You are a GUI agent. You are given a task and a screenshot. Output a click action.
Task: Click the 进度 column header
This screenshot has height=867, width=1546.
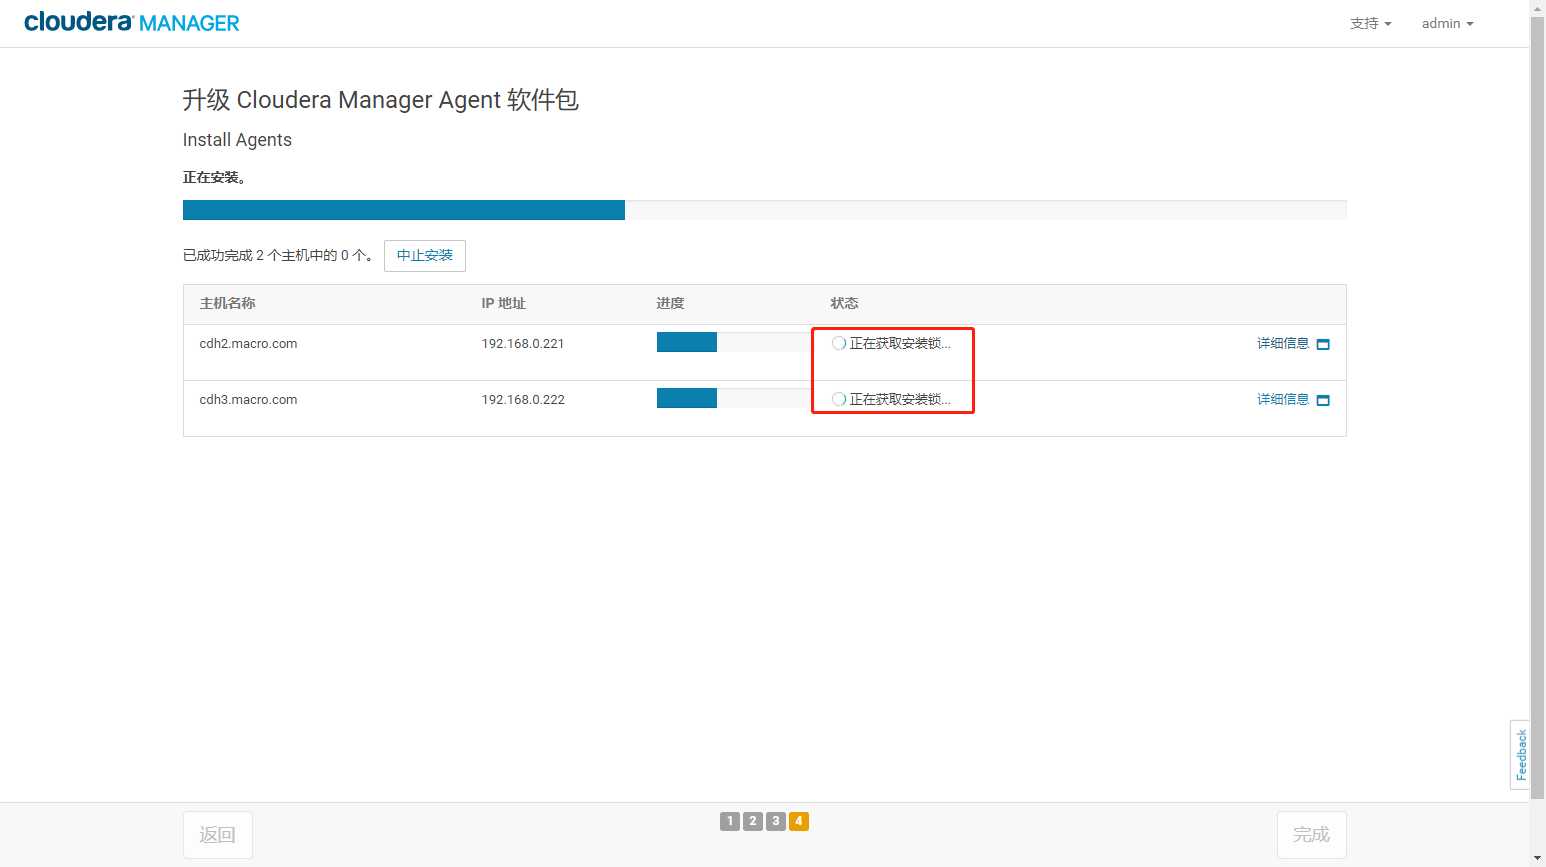(x=670, y=303)
